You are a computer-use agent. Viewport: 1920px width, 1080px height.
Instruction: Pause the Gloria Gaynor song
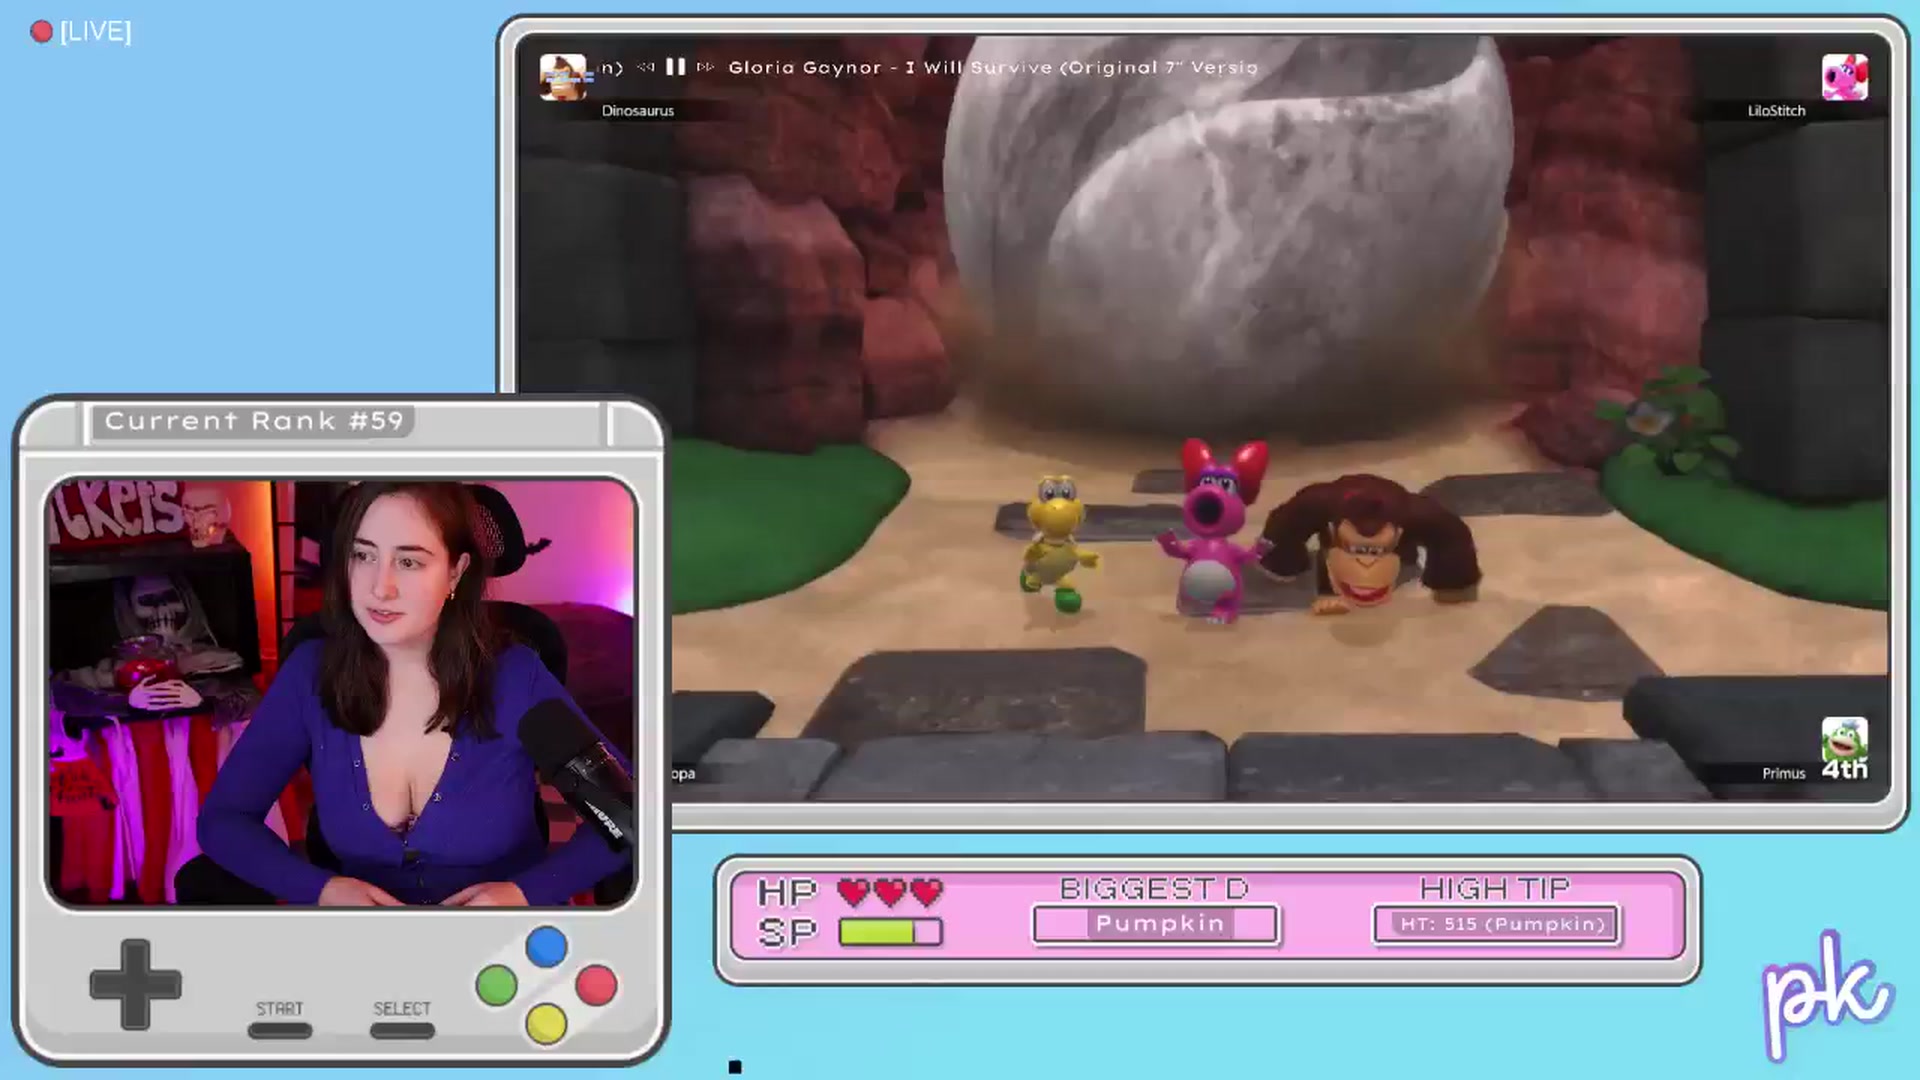(676, 67)
